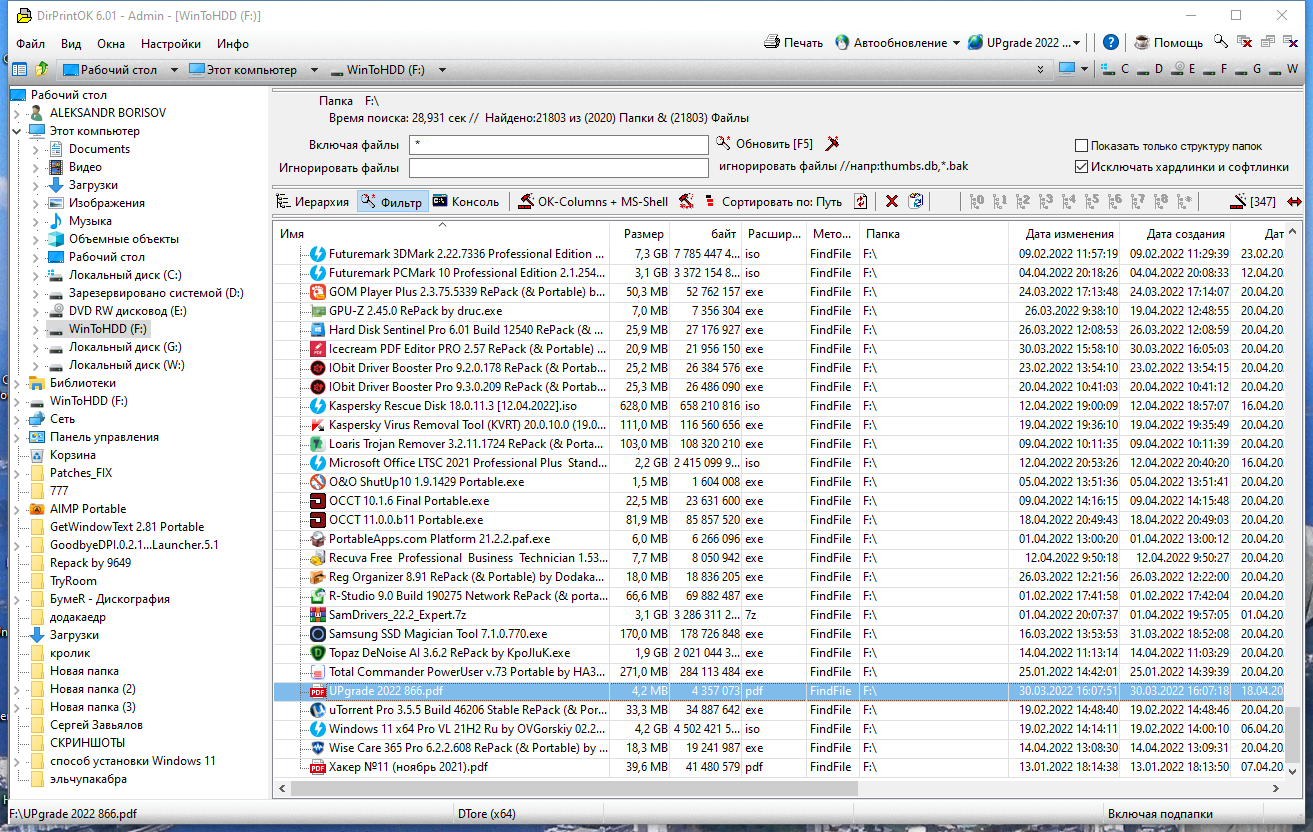Enable Показать только структуру папок checkbox
The width and height of the screenshot is (1313, 832).
pos(1081,145)
